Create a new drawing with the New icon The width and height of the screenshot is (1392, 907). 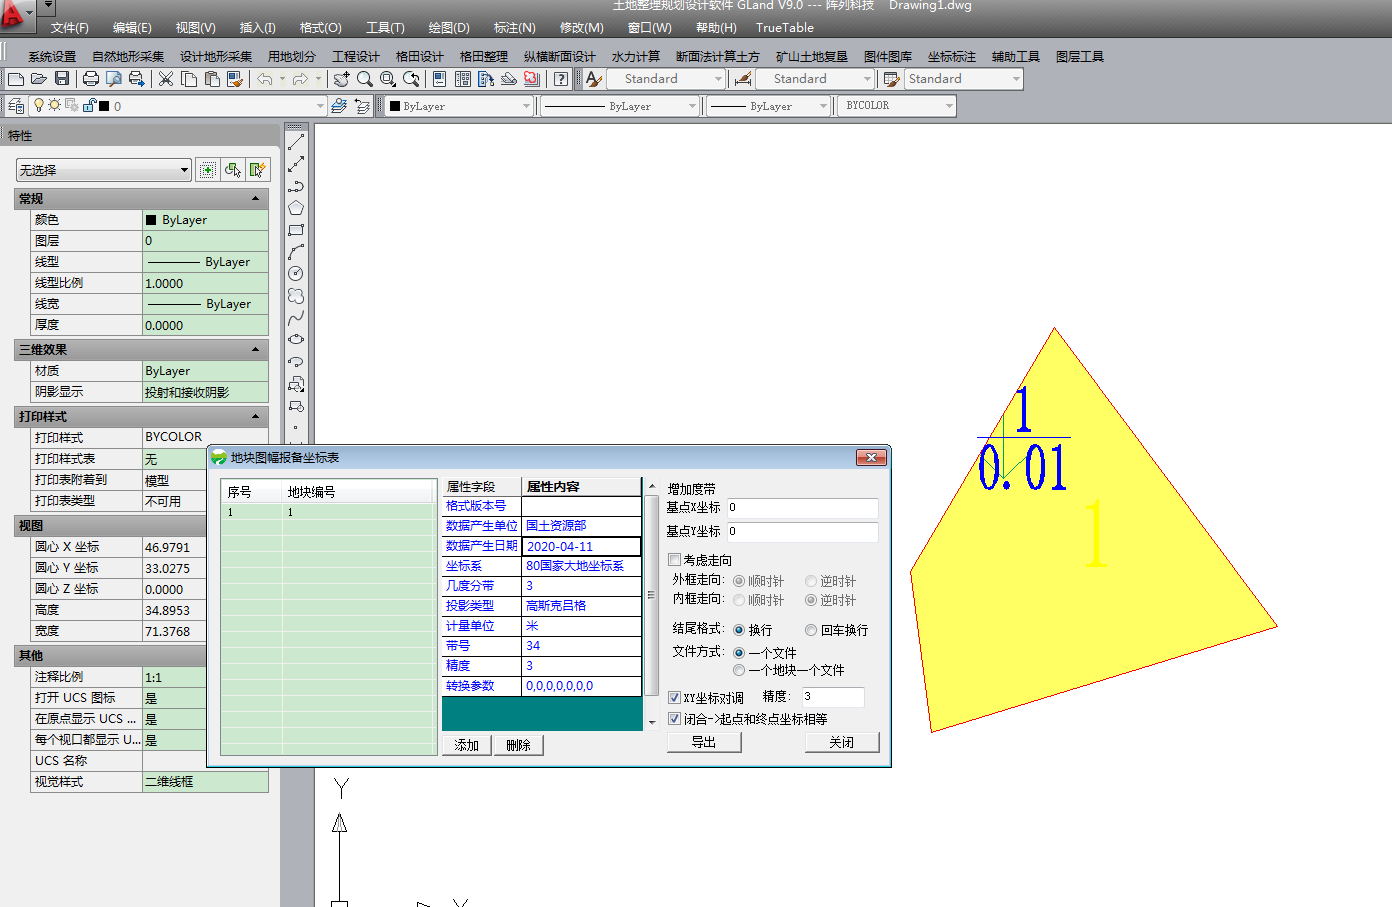16,79
